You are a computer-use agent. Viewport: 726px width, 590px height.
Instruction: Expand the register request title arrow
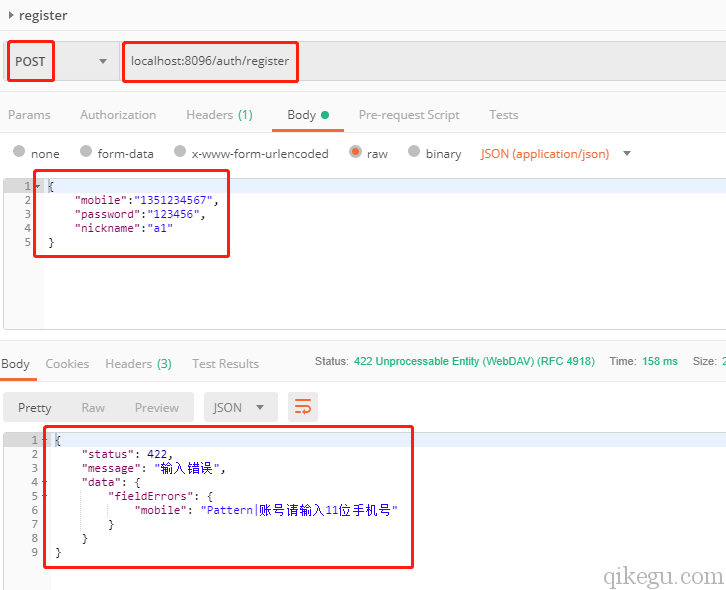pyautogui.click(x=11, y=15)
